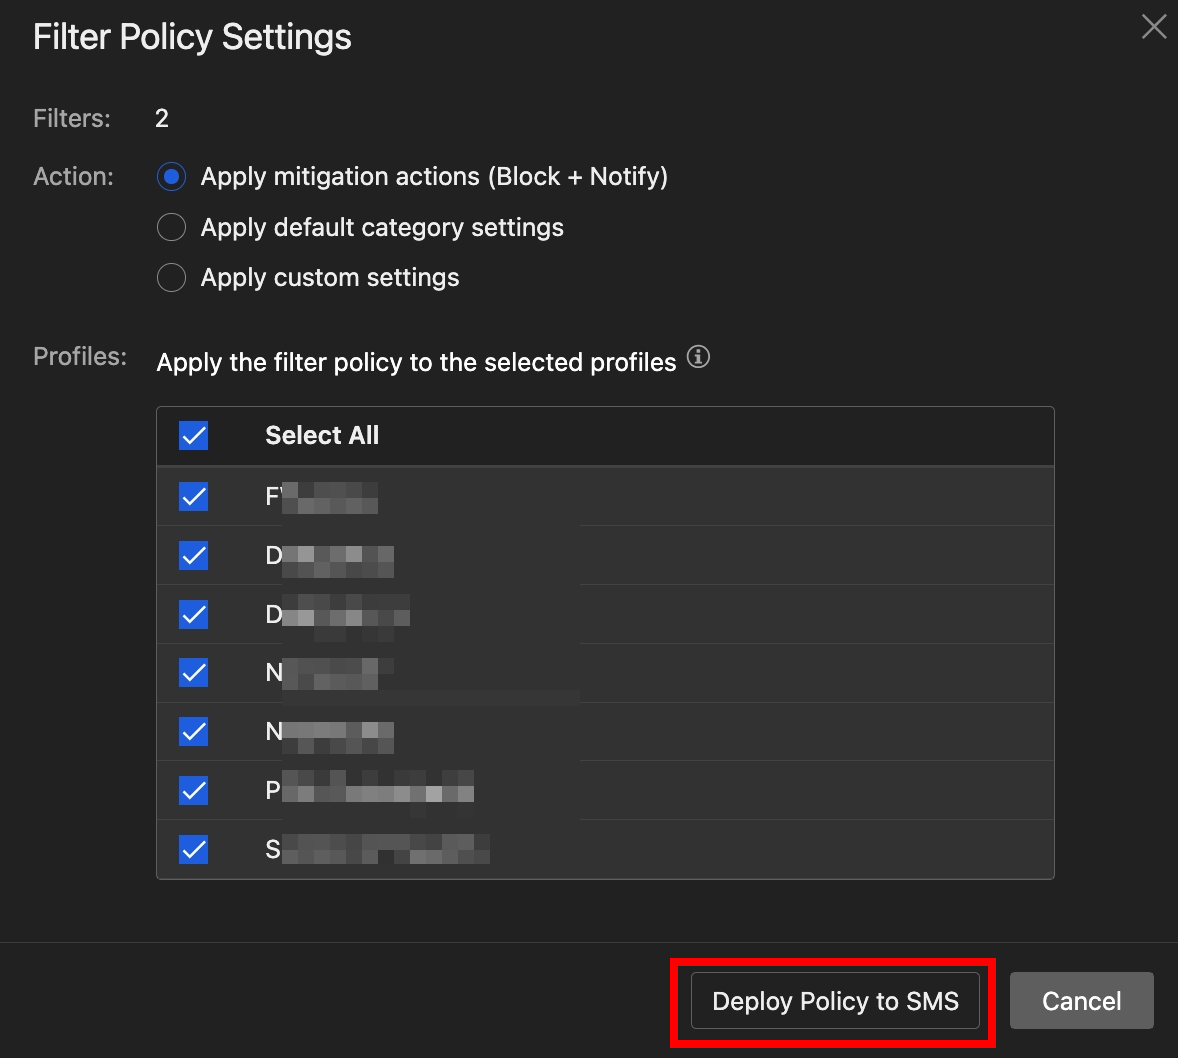Click the blurred profile name beginning with F
The height and width of the screenshot is (1058, 1178).
coord(321,496)
